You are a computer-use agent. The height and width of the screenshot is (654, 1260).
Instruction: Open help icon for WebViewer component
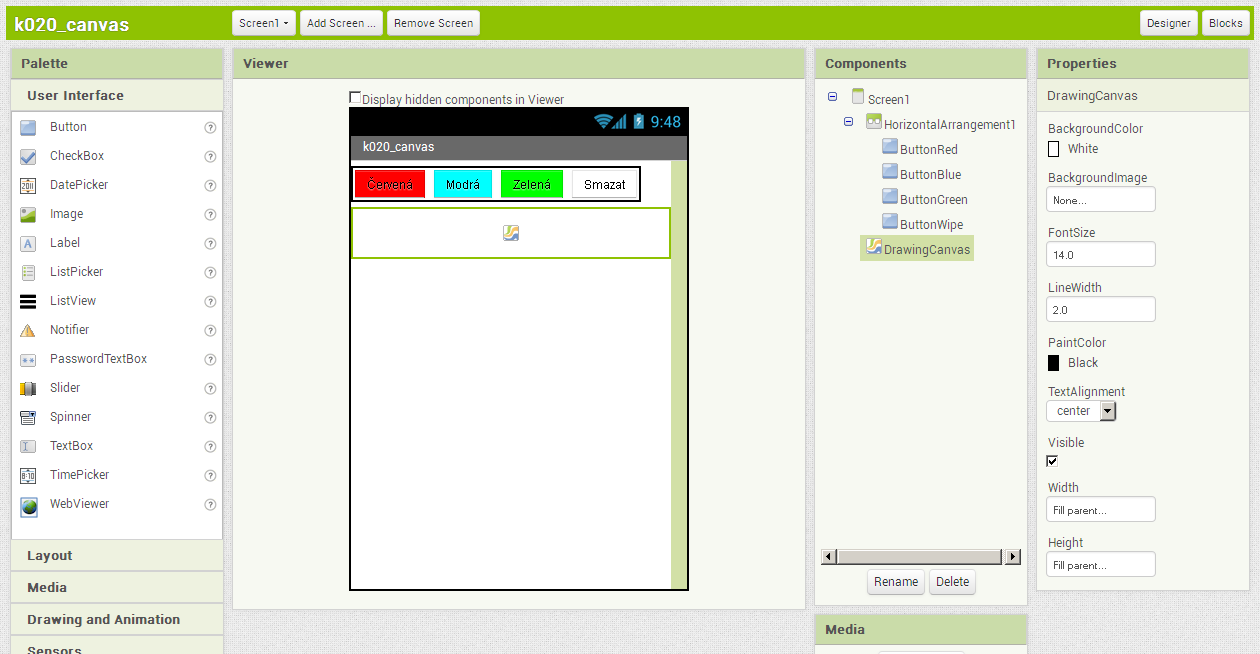point(210,505)
